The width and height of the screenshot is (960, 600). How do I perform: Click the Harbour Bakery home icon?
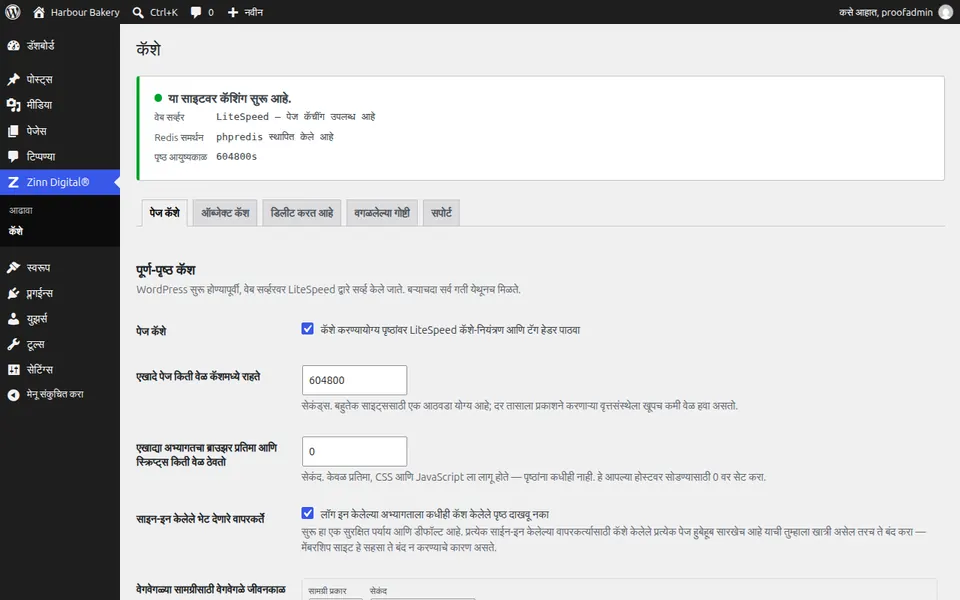coord(39,12)
